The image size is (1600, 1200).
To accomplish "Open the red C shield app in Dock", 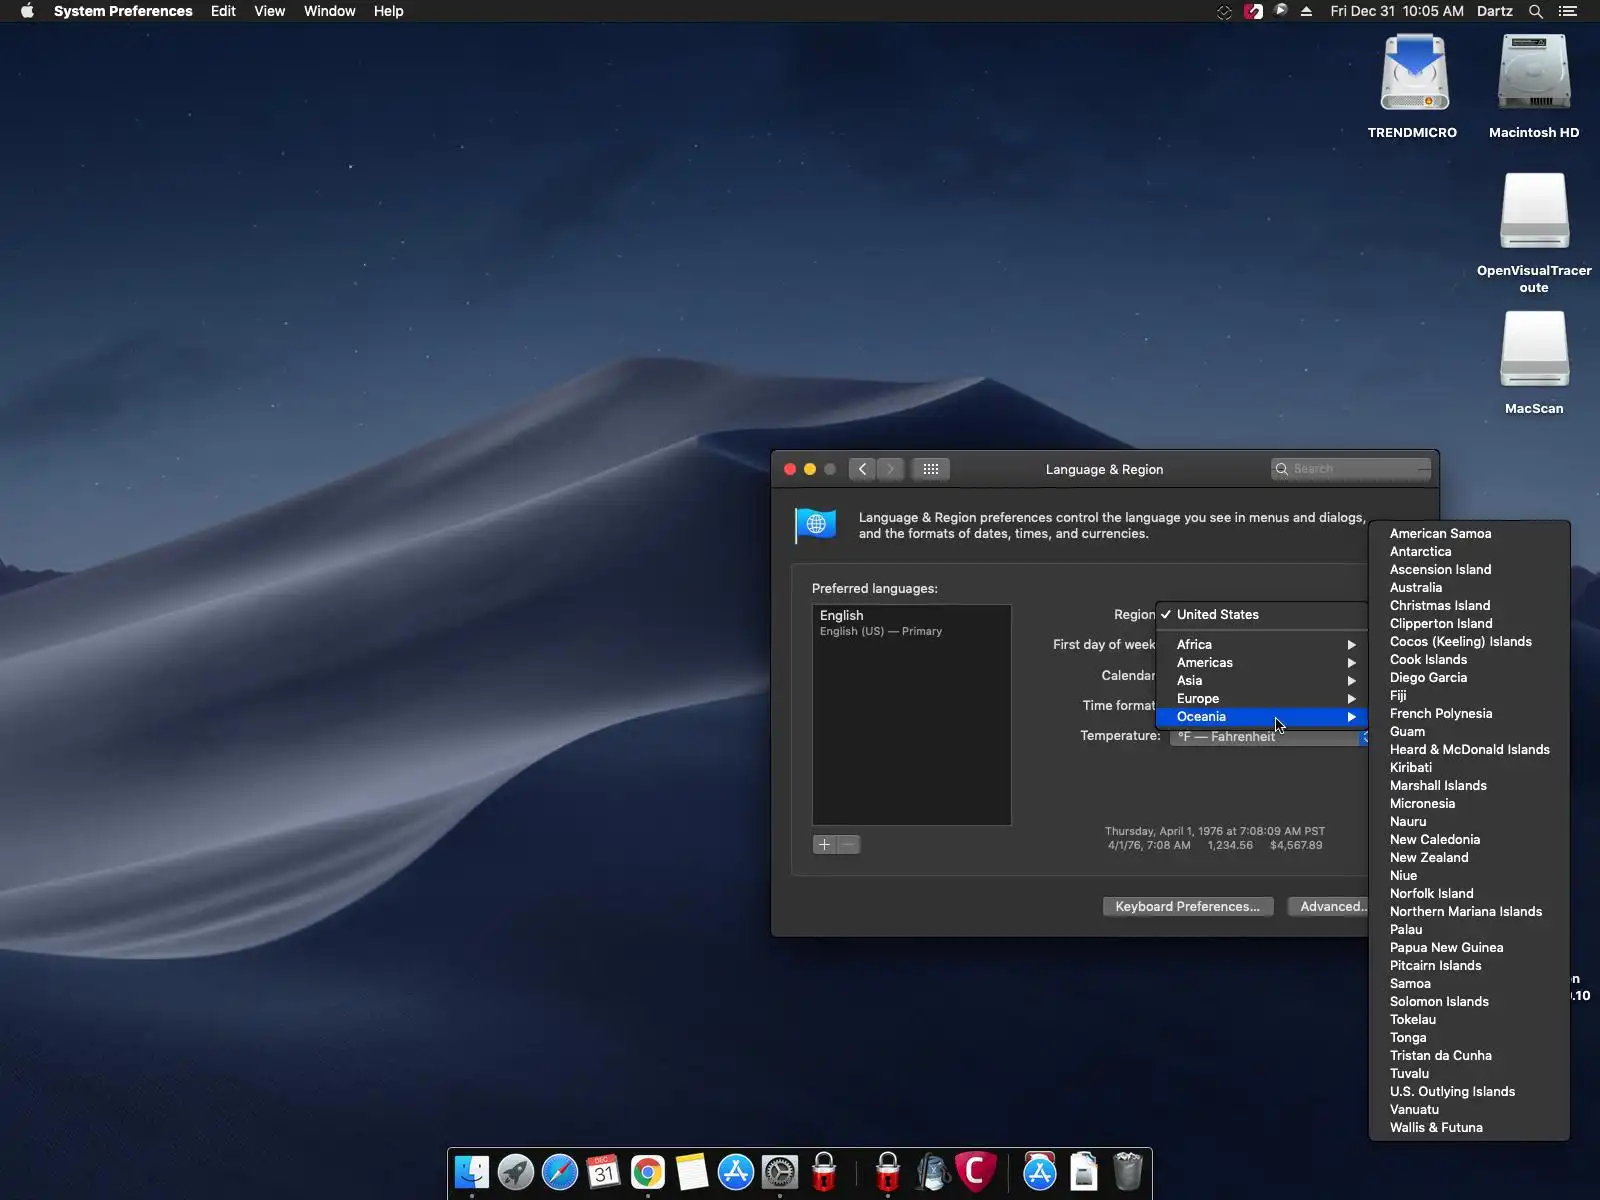I will click(976, 1172).
